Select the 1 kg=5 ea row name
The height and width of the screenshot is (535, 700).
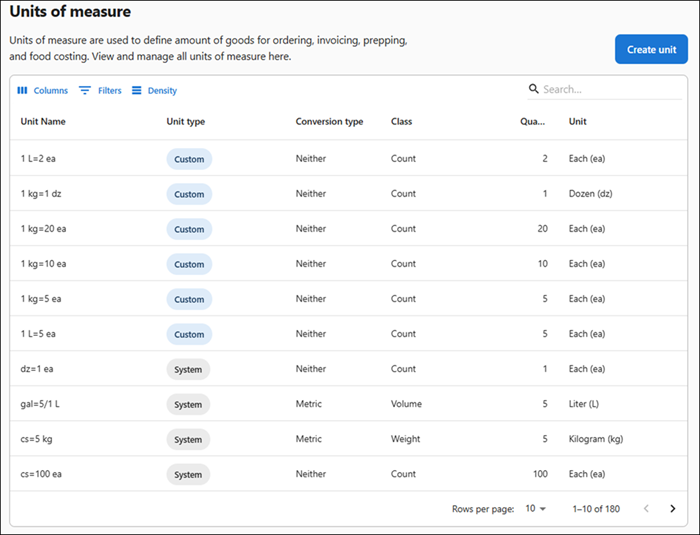coord(41,299)
